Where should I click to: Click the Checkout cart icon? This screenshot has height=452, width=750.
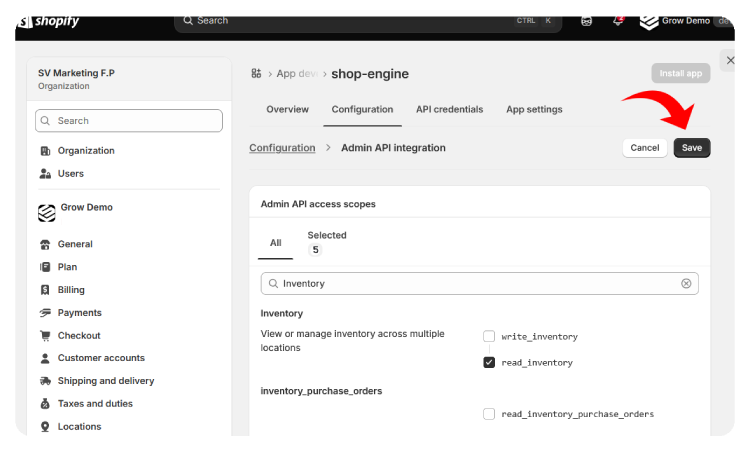45,336
